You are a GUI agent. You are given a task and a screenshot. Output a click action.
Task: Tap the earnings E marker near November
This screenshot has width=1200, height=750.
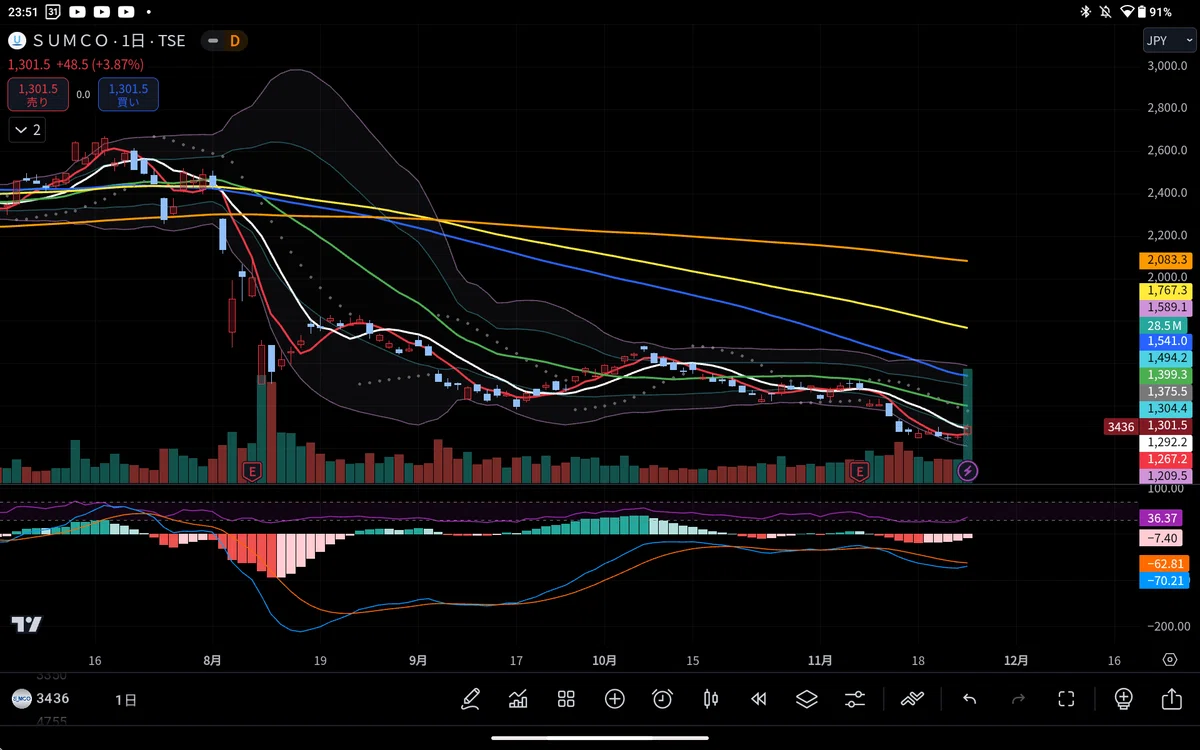[858, 470]
